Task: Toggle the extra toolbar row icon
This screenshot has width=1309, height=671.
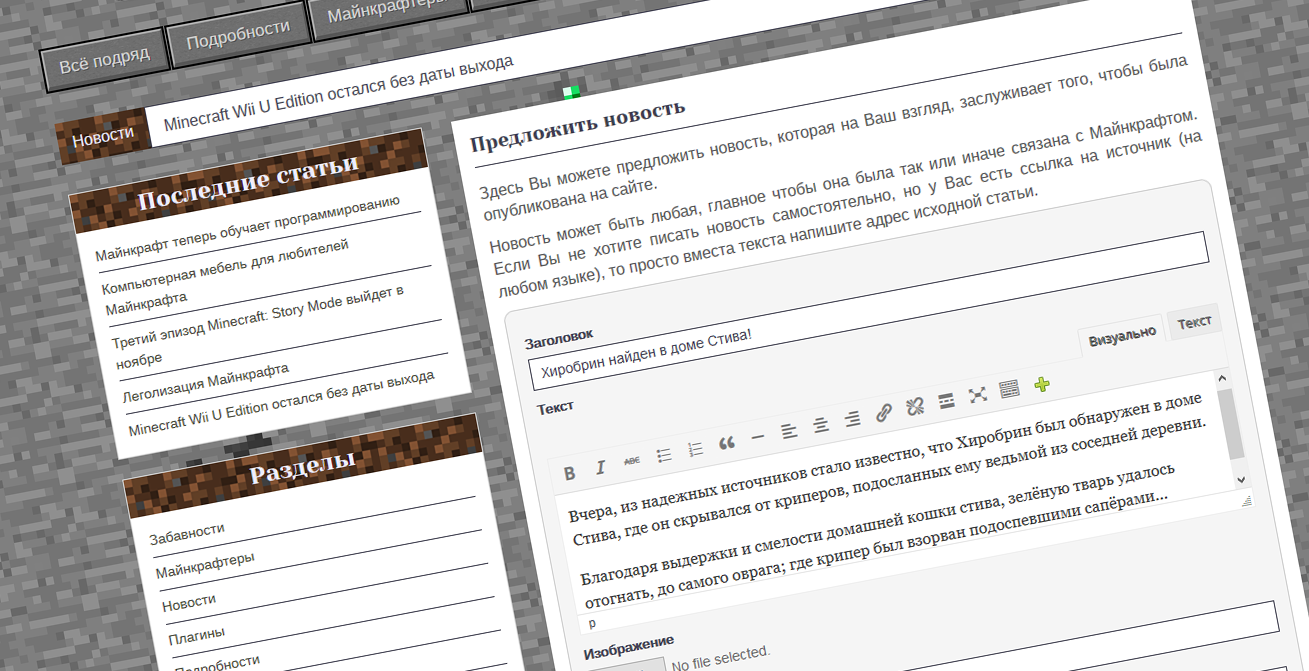Action: (1009, 388)
